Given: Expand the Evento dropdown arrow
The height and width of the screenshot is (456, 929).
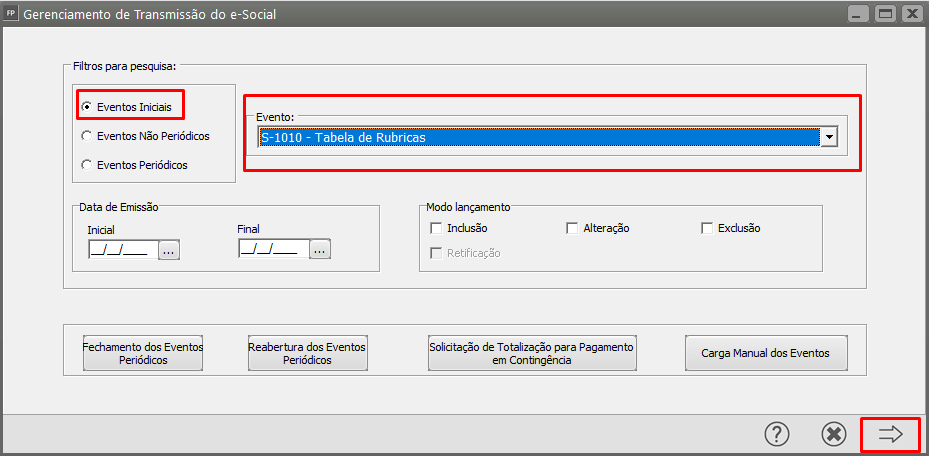Looking at the screenshot, I should [x=827, y=138].
